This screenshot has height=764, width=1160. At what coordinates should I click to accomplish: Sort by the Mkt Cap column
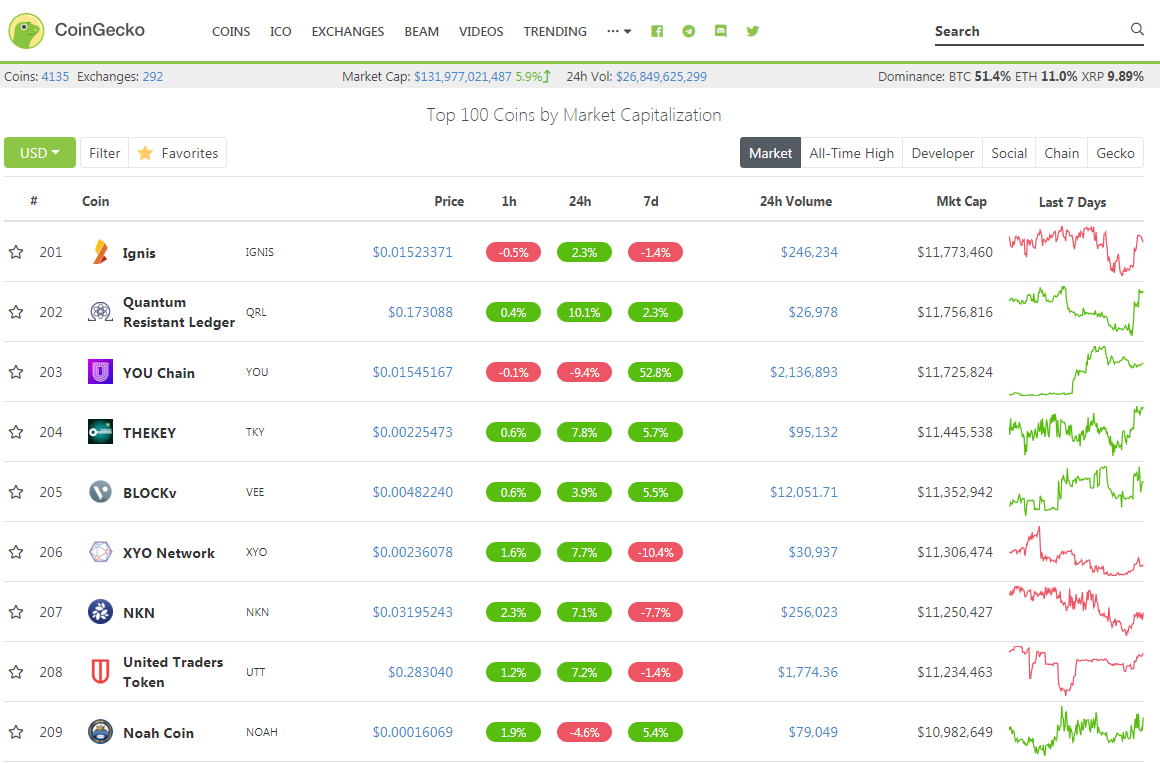[961, 201]
